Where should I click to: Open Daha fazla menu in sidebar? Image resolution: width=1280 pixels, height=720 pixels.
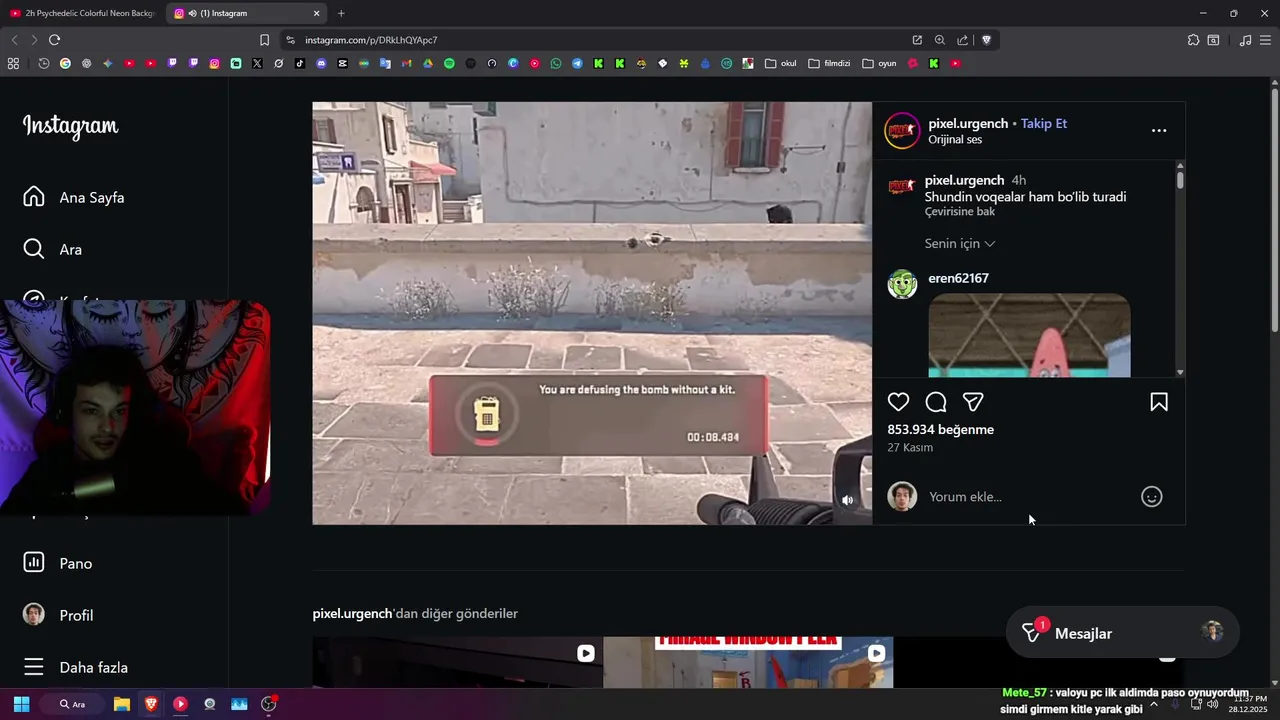pyautogui.click(x=75, y=667)
